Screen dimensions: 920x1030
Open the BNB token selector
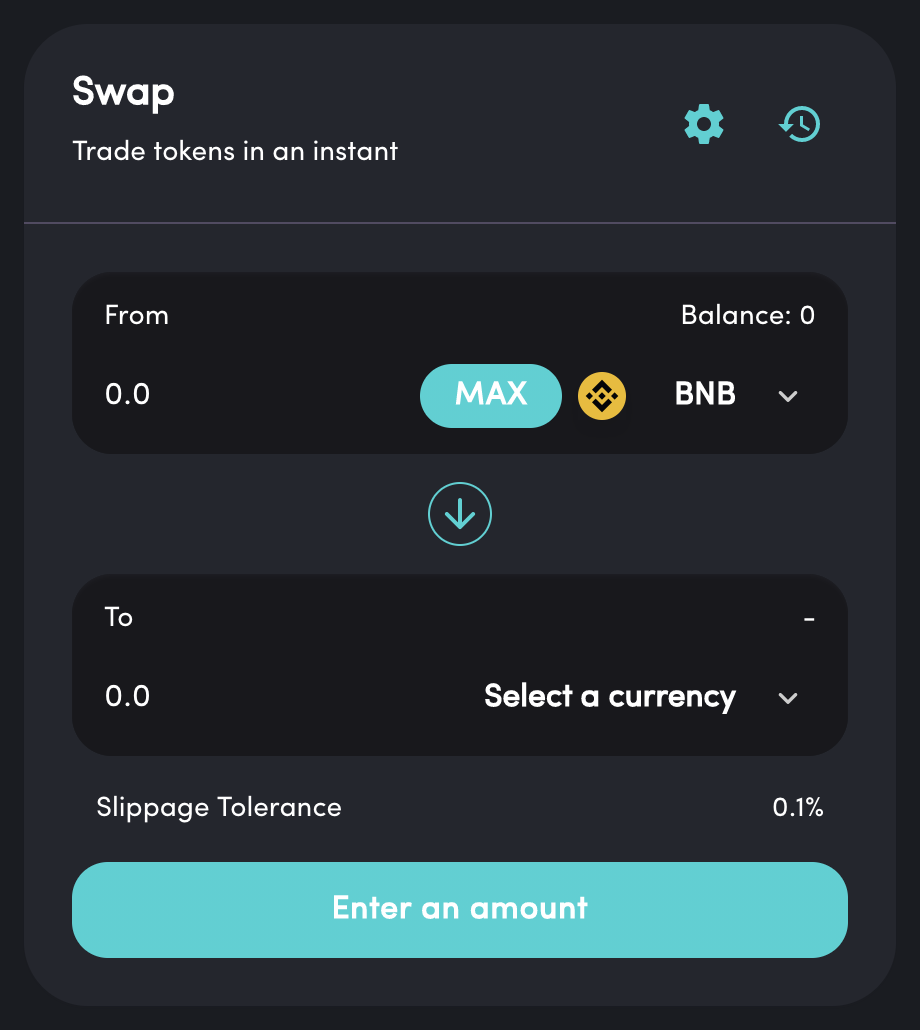point(705,395)
